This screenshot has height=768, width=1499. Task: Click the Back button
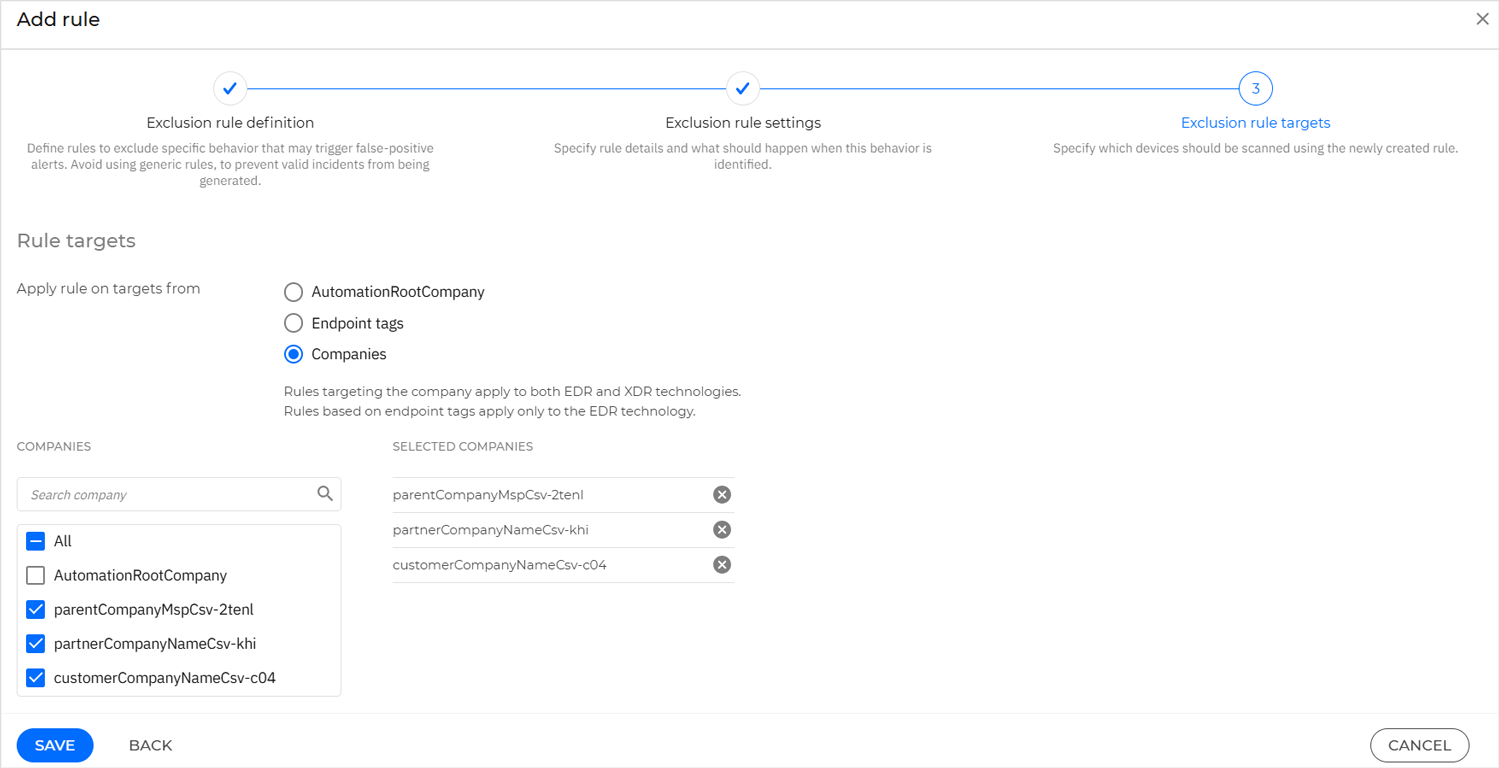click(x=150, y=745)
